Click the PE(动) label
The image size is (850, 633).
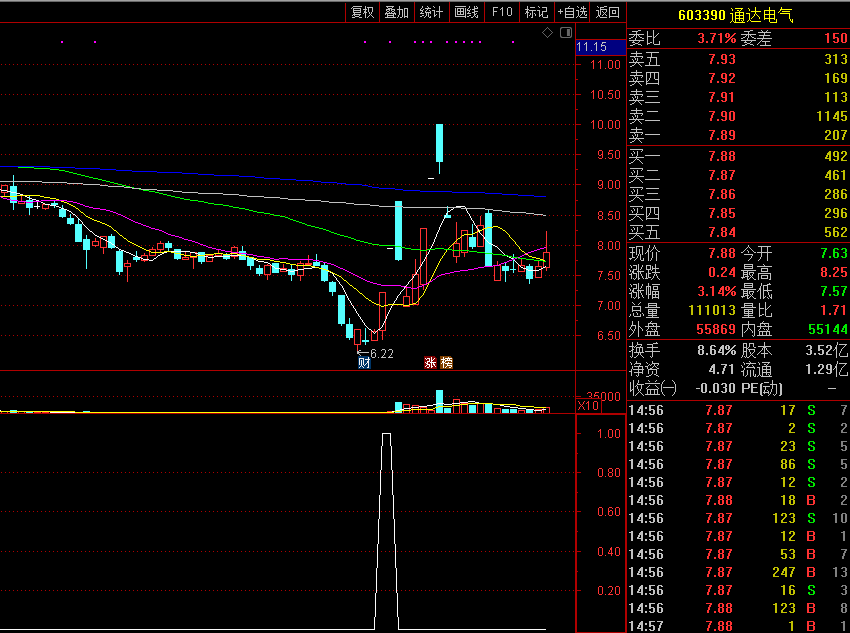(x=762, y=389)
